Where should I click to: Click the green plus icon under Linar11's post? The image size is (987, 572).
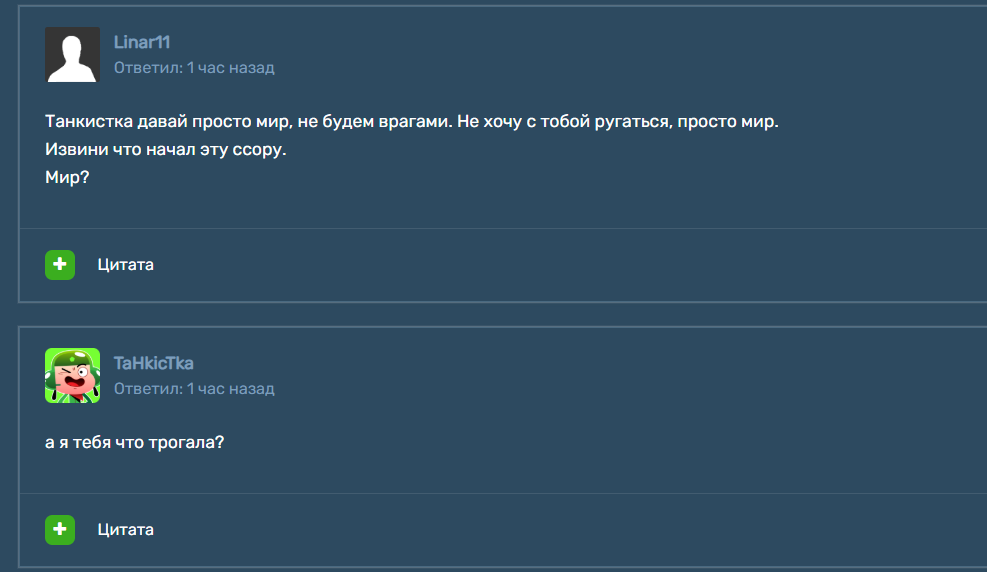click(60, 265)
